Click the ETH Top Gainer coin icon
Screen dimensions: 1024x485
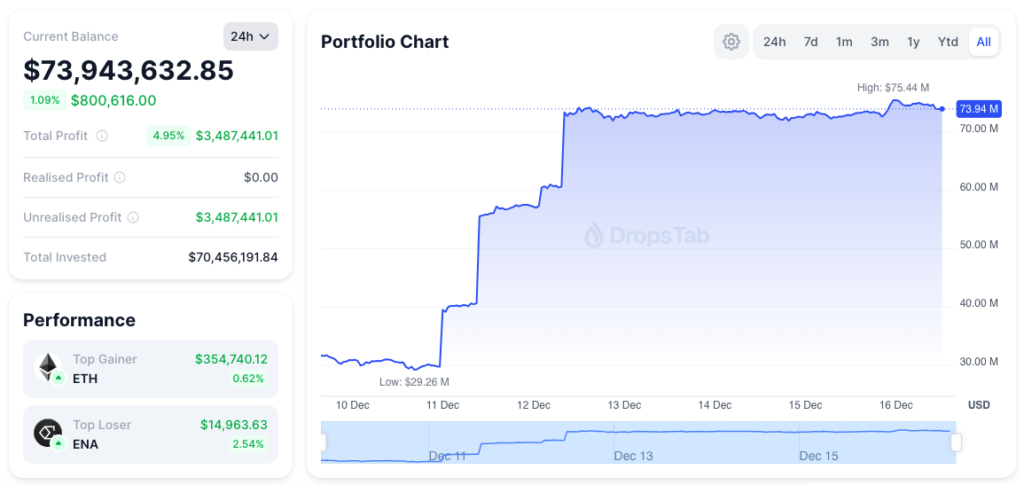click(48, 368)
